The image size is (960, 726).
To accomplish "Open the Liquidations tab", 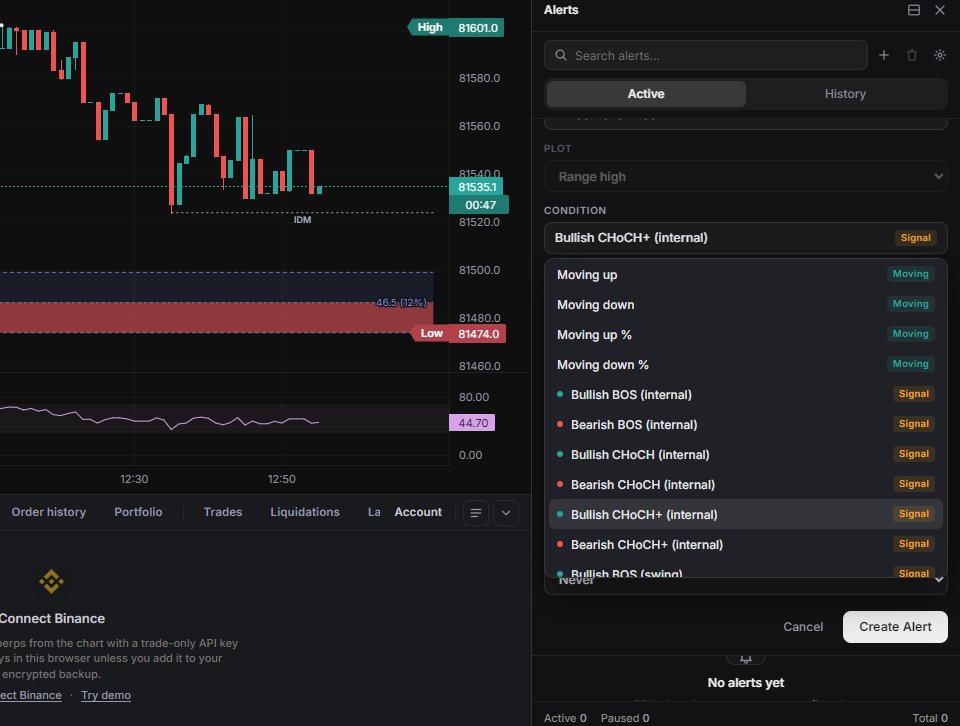I will pos(305,512).
